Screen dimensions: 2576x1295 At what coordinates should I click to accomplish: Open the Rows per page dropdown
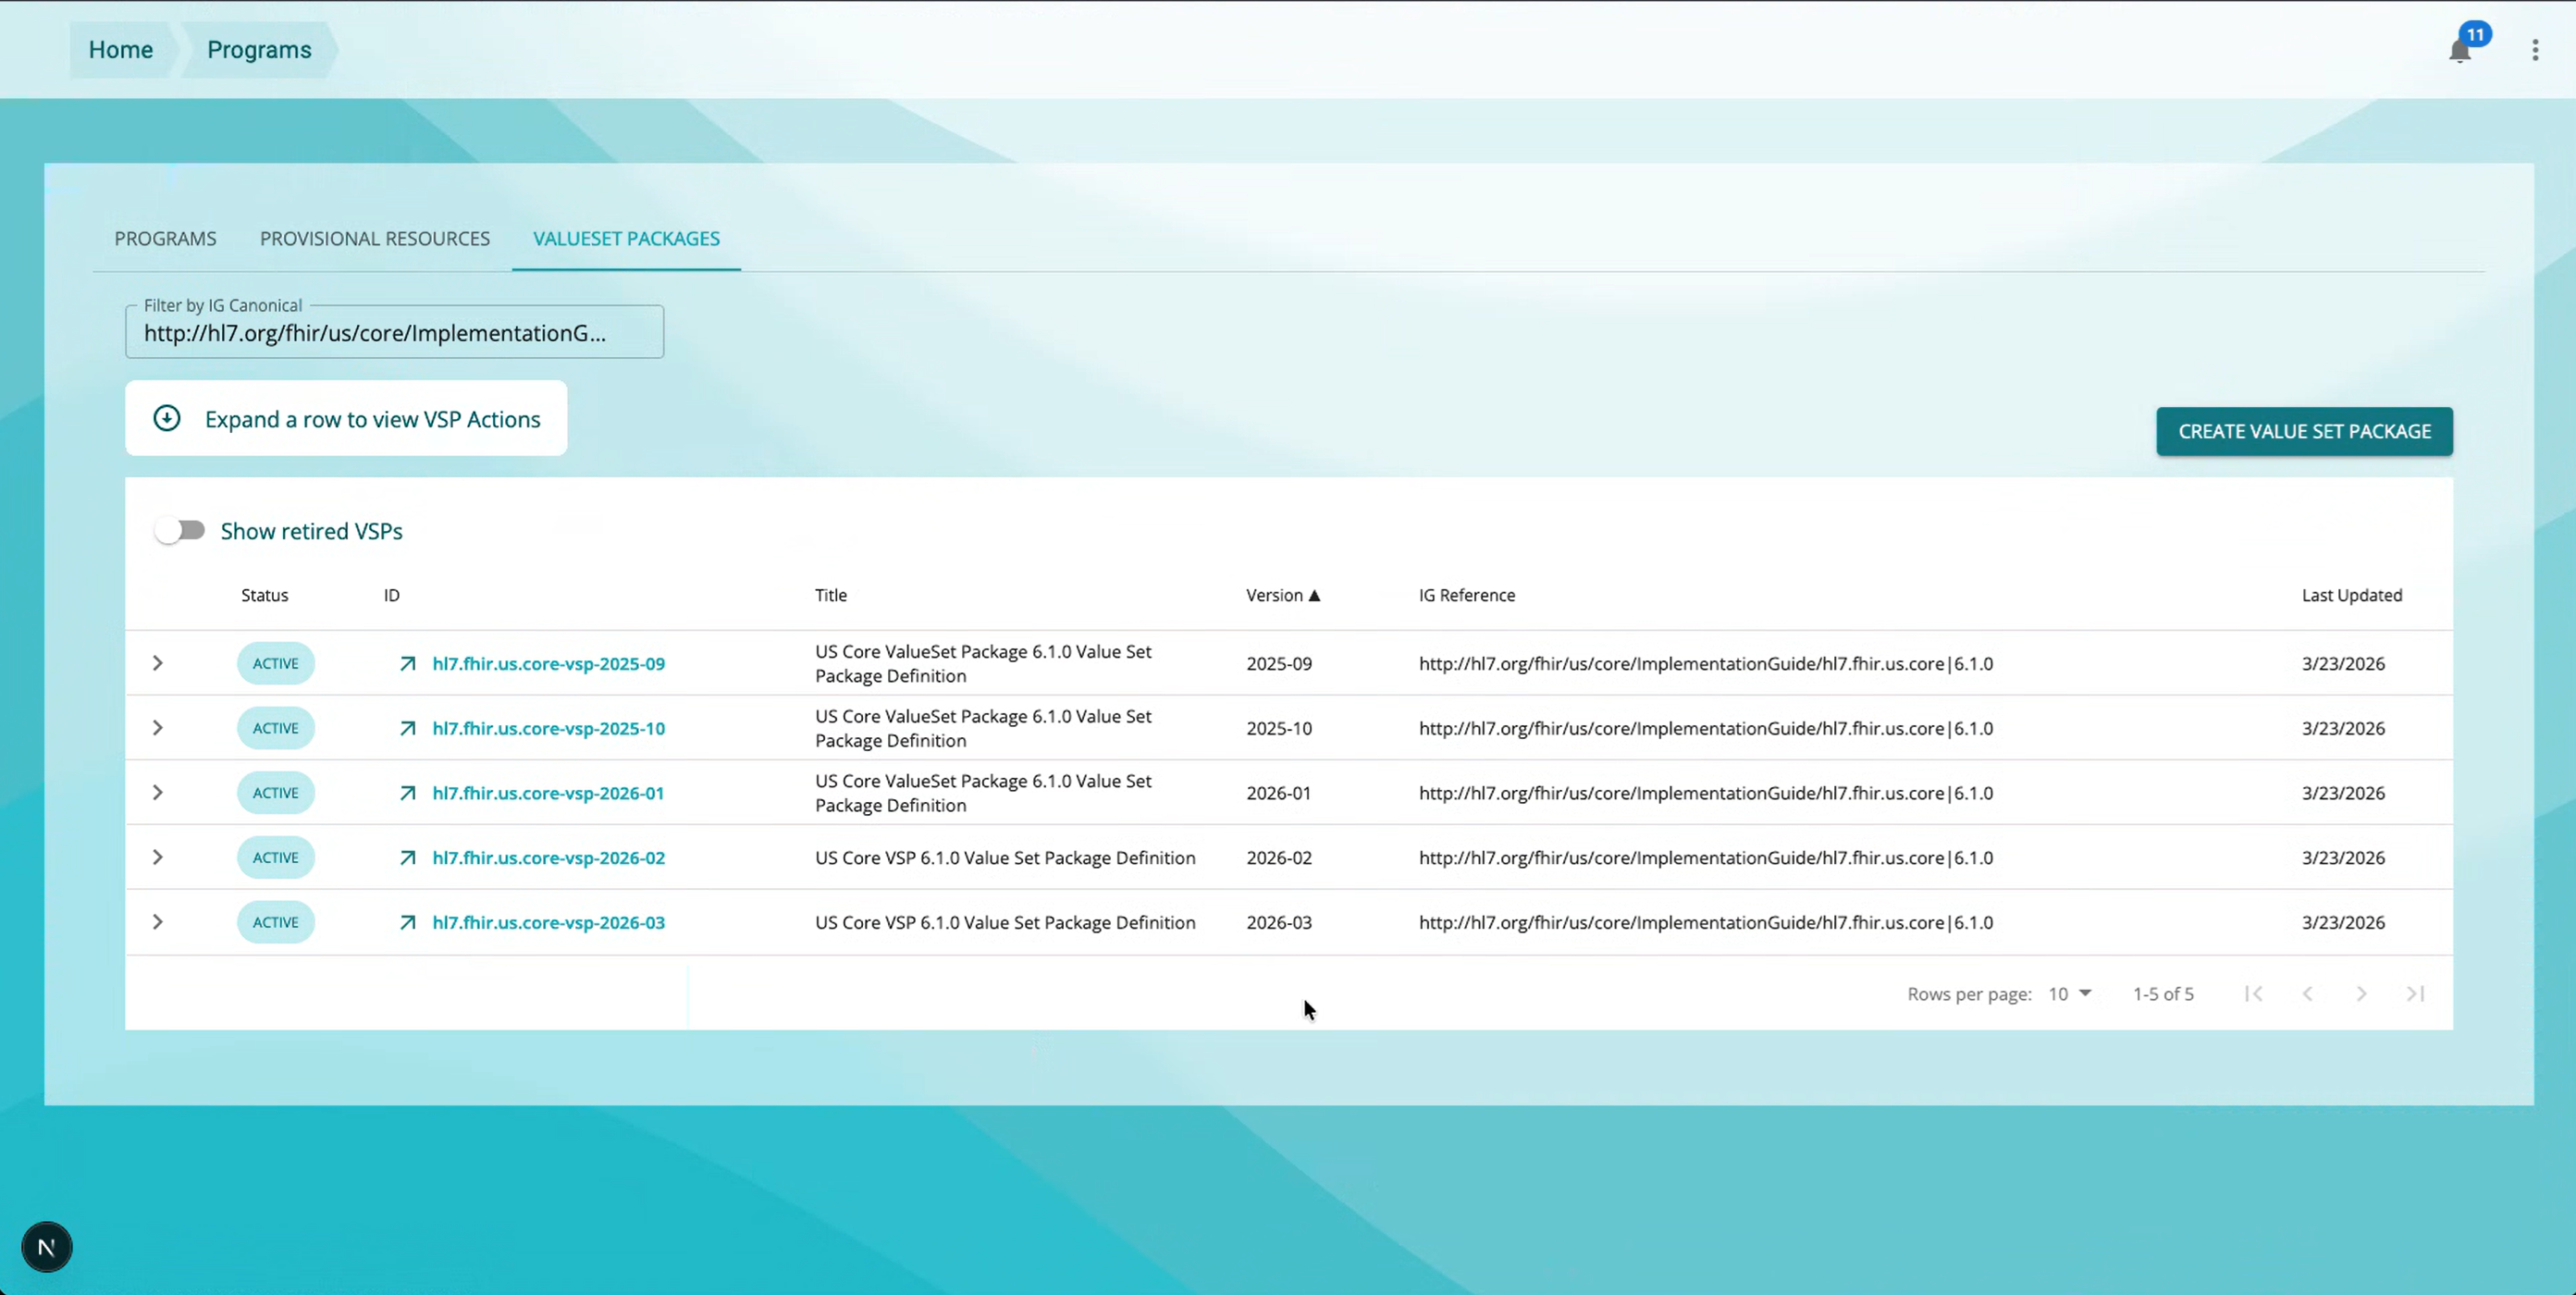tap(2069, 993)
